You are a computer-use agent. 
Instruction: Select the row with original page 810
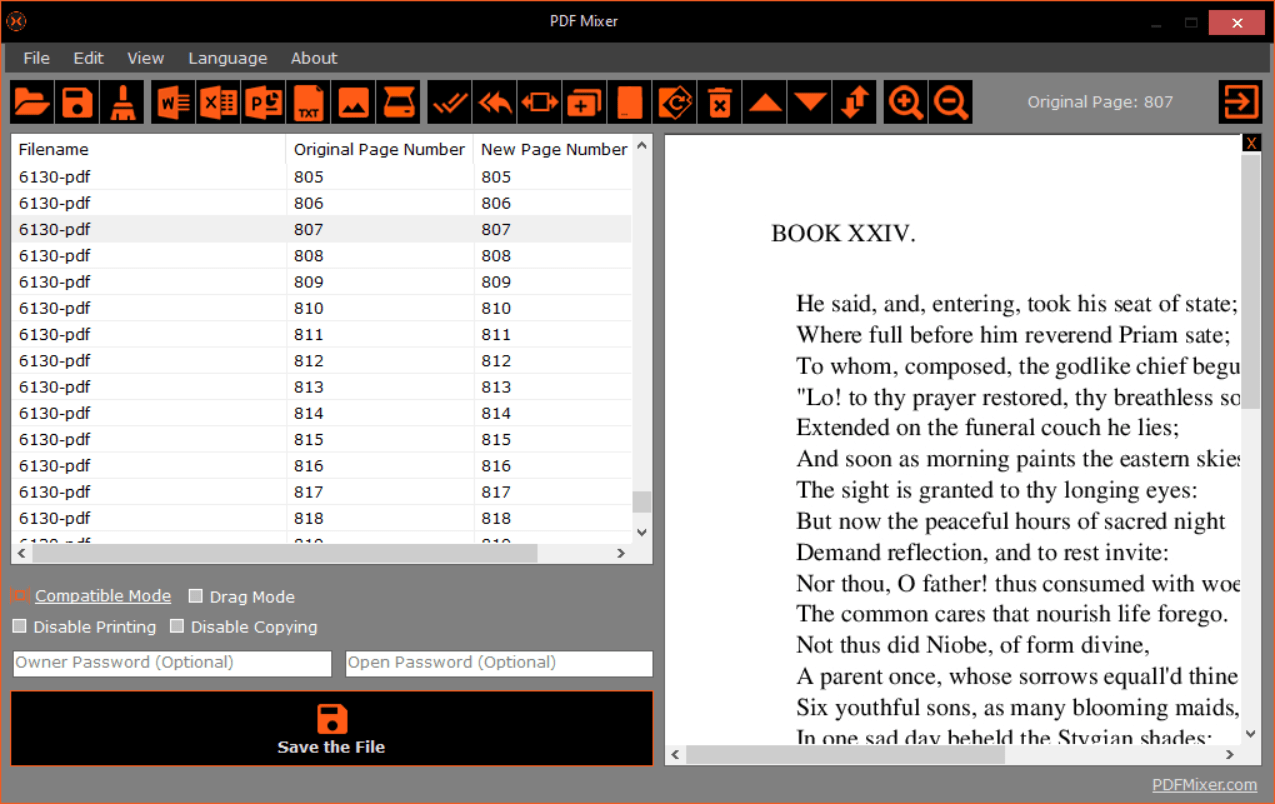(322, 308)
